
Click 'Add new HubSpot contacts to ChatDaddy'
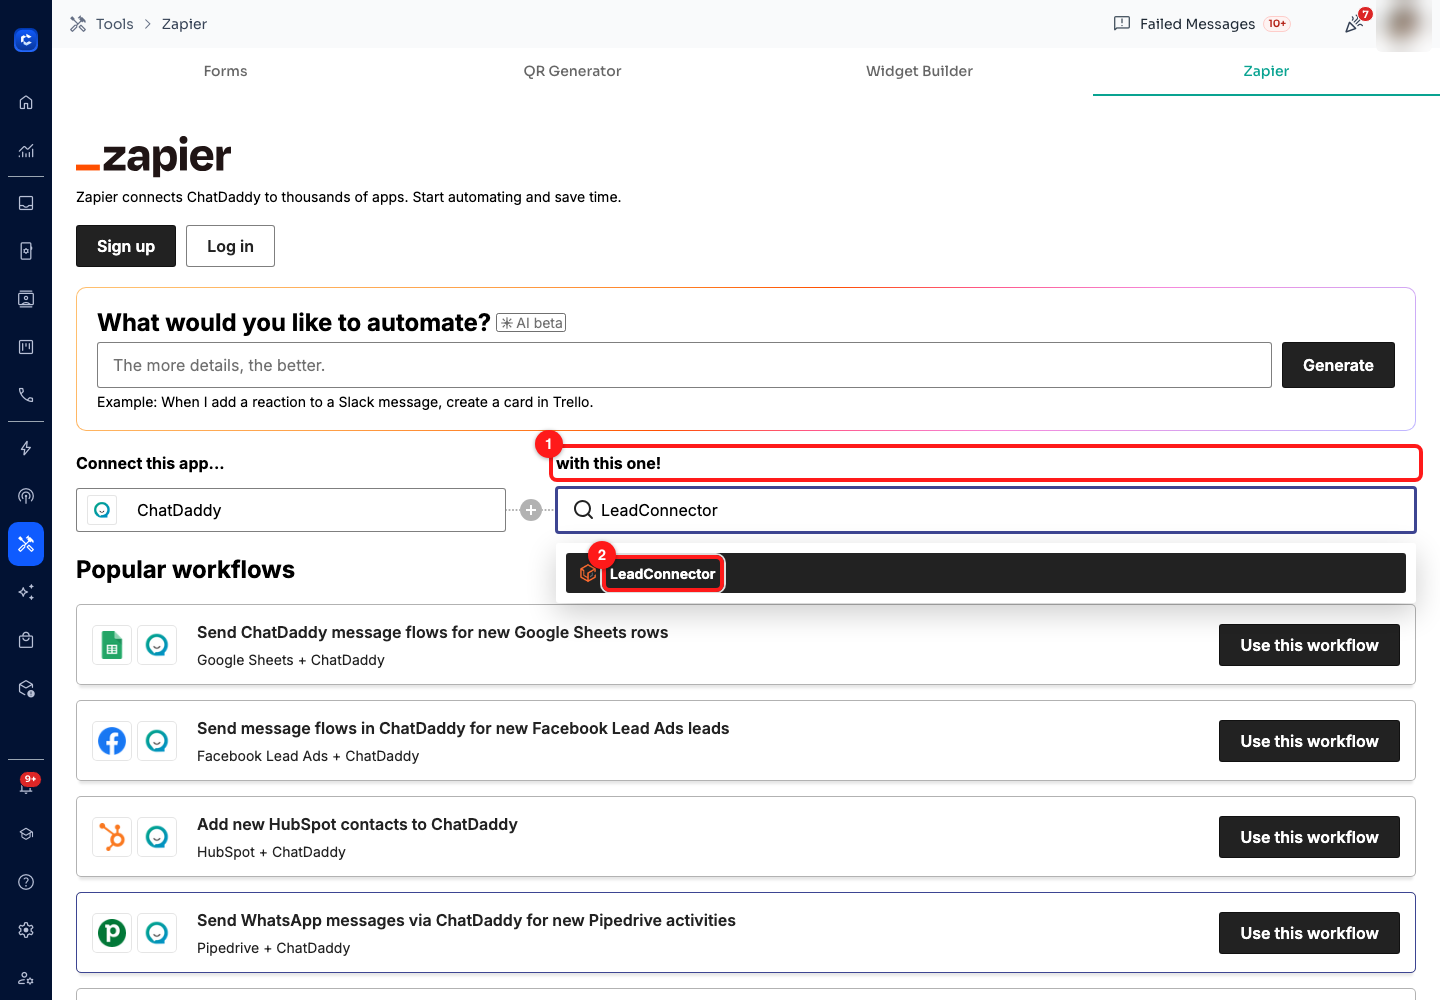(x=357, y=824)
